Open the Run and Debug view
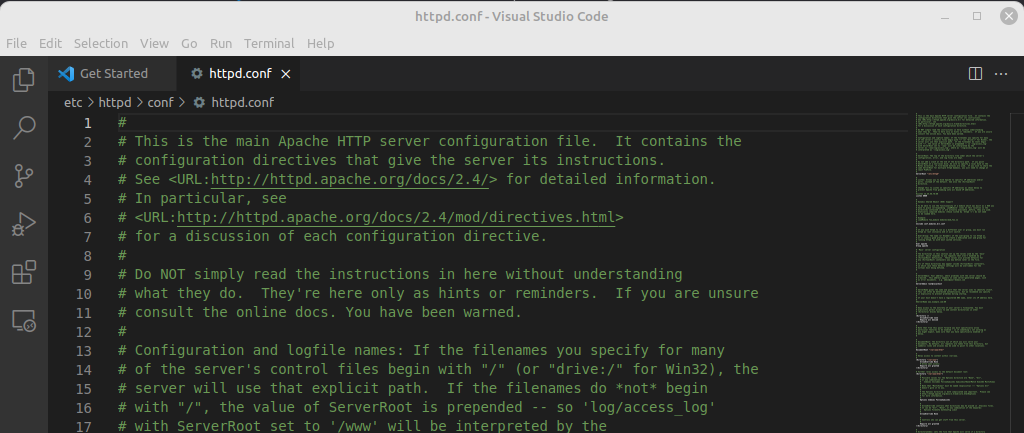This screenshot has height=433, width=1024. click(24, 225)
